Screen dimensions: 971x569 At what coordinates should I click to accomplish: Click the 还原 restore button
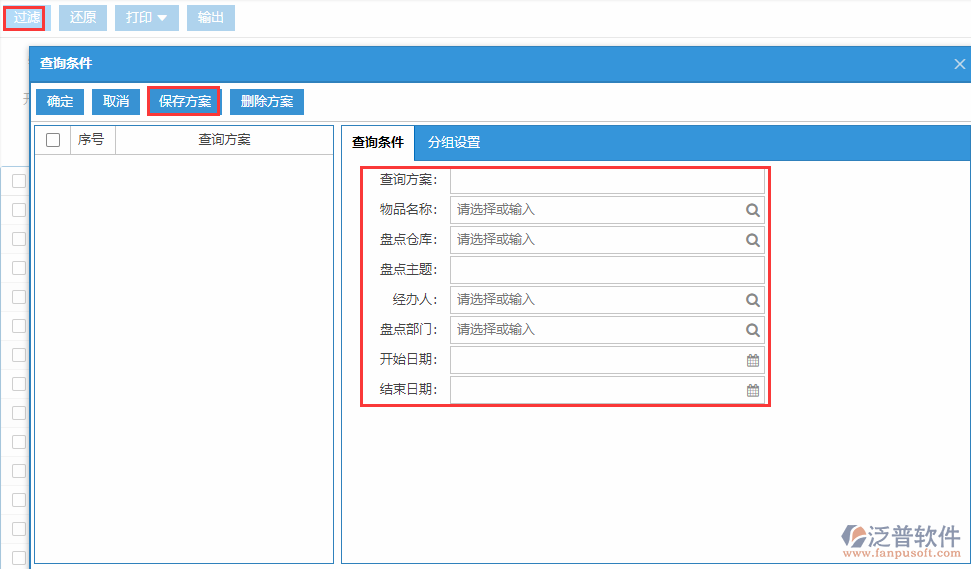tap(83, 17)
